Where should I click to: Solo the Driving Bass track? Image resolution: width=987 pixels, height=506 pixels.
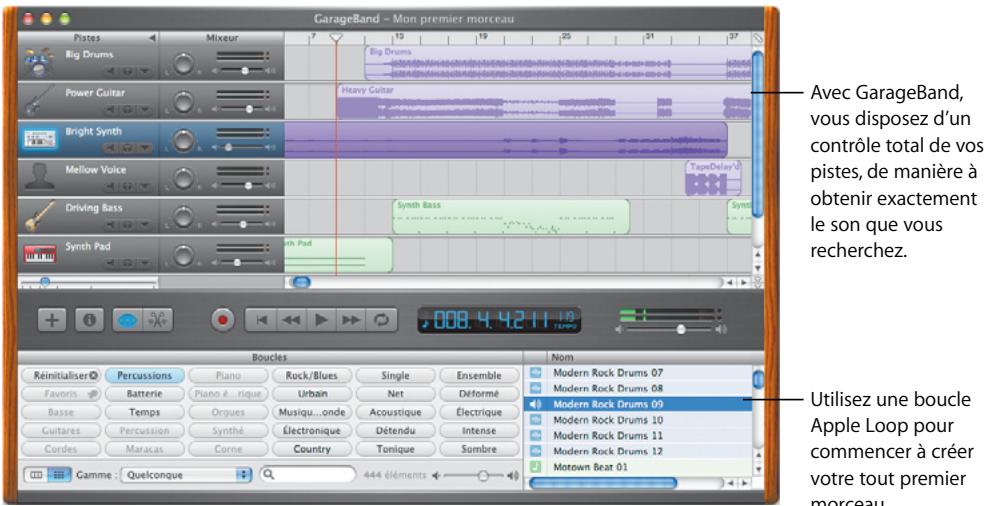[127, 225]
